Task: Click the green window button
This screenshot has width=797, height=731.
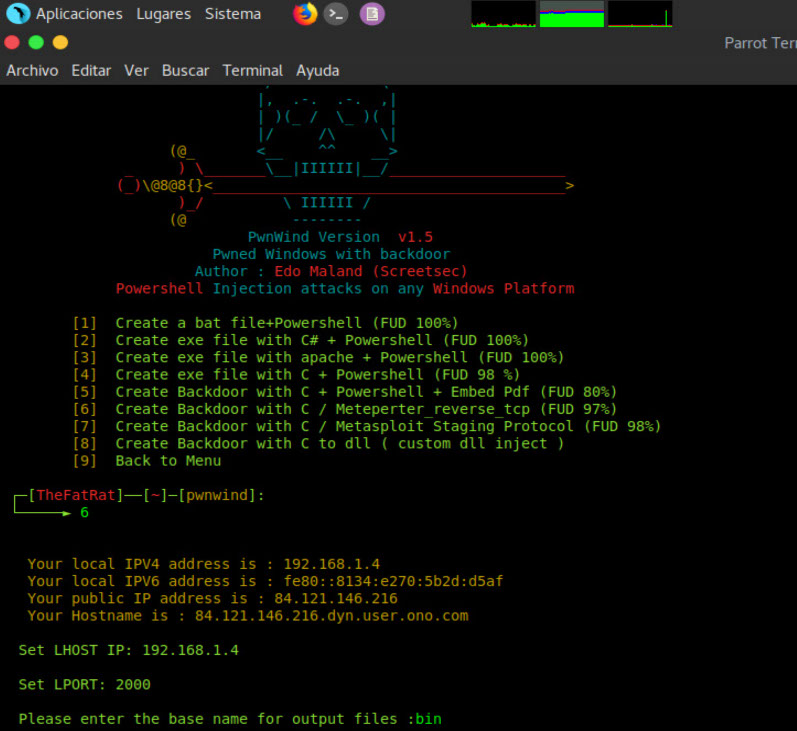Action: (x=36, y=43)
